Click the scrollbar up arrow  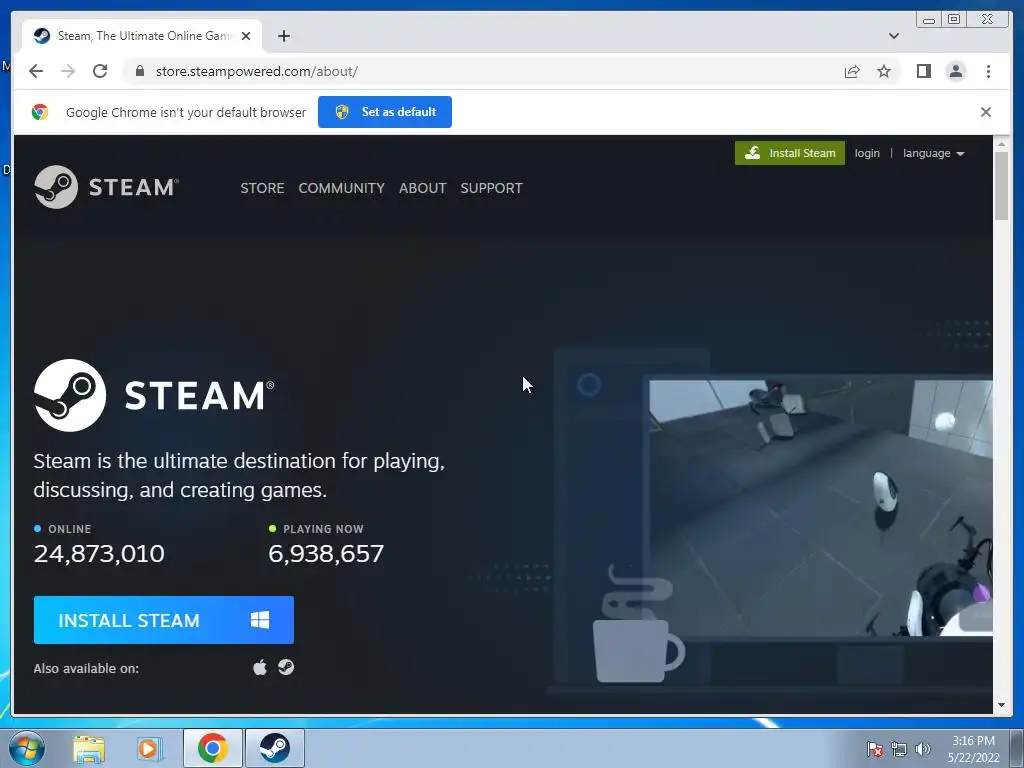[x=1001, y=144]
